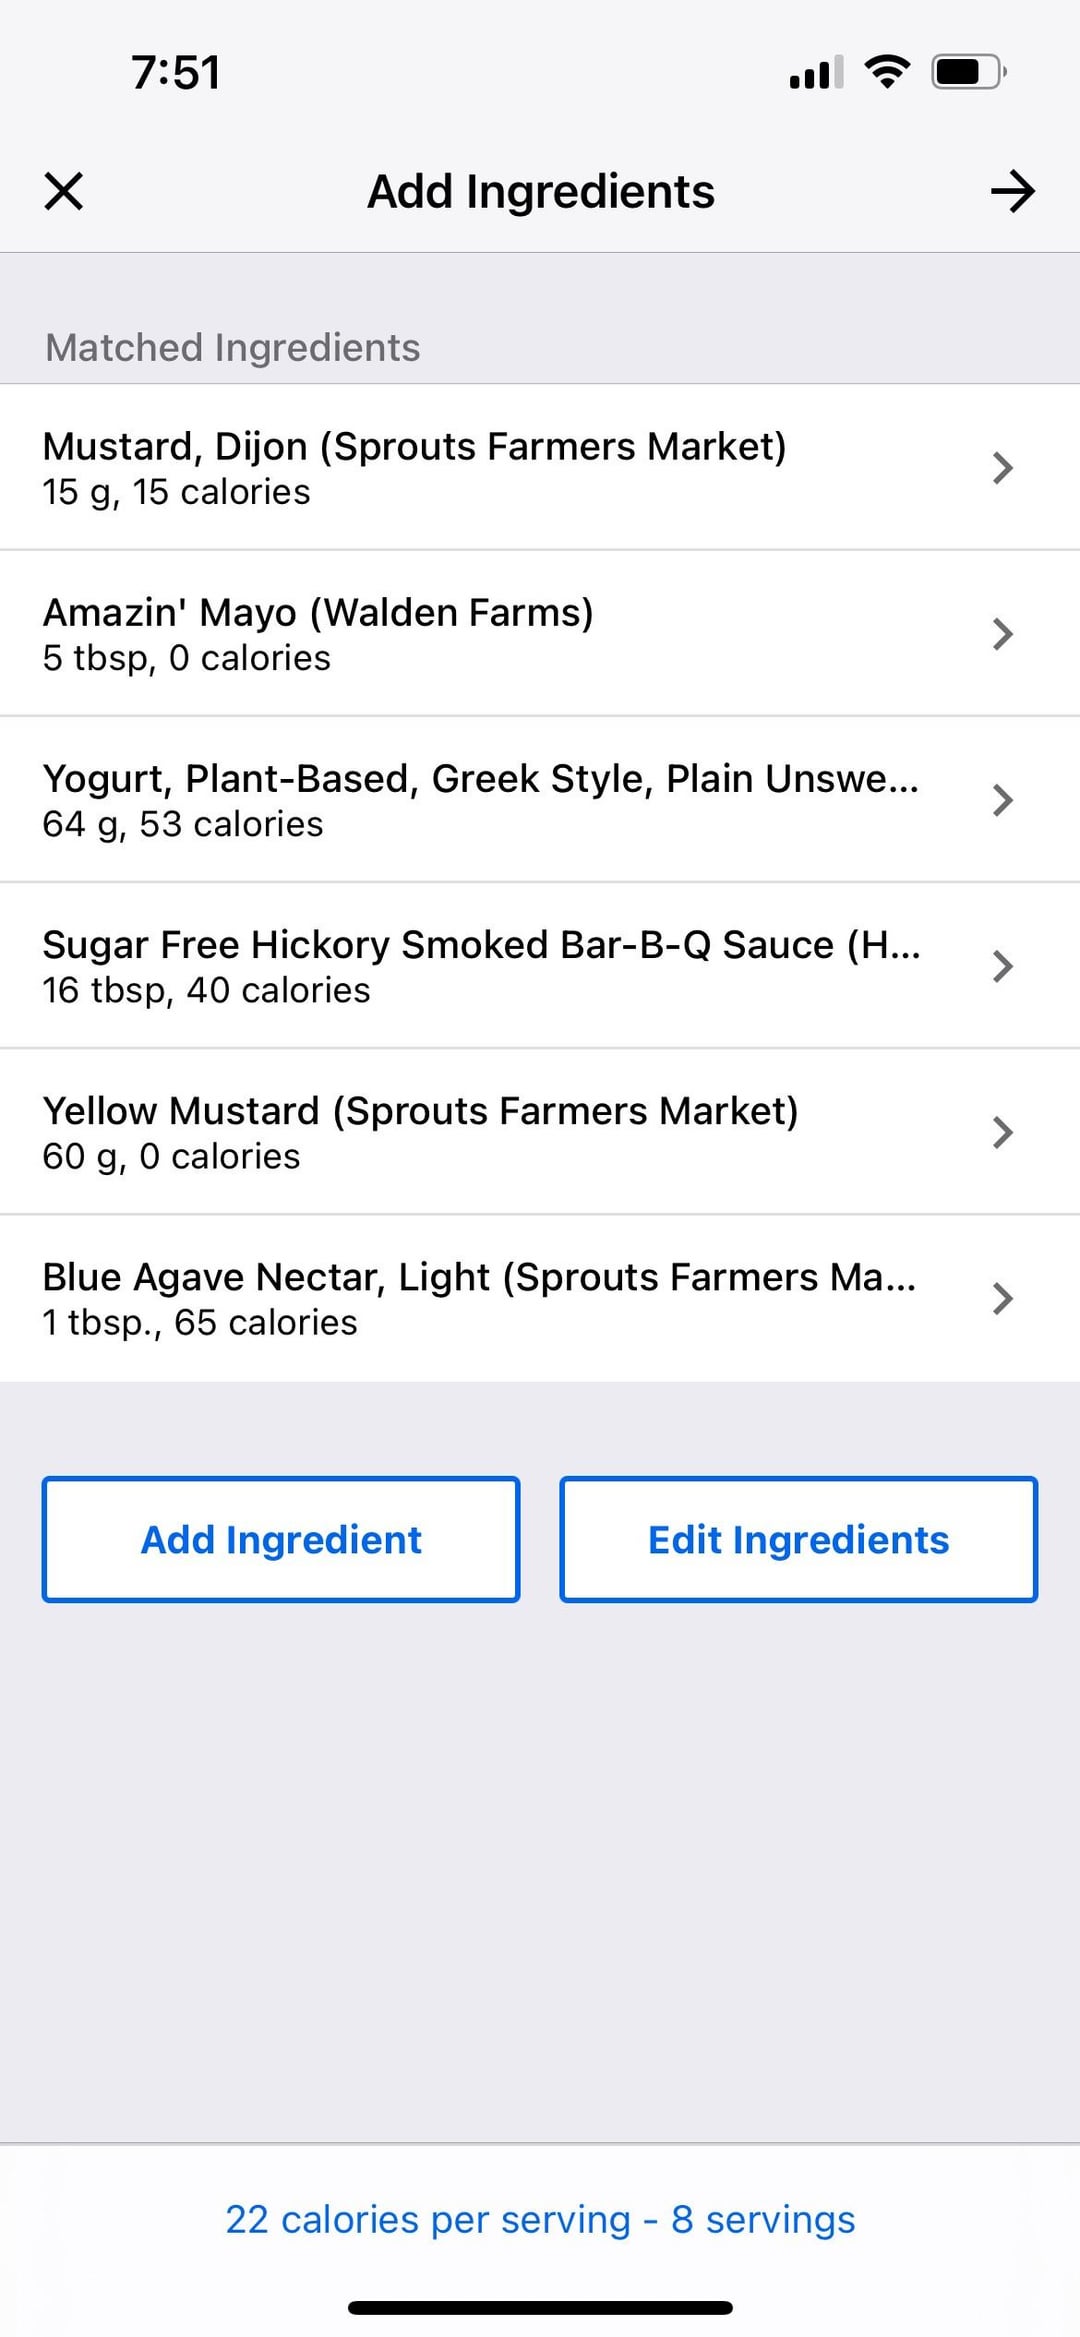Tap the cellular signal bars icon
This screenshot has height=2337, width=1080.
coord(816,73)
